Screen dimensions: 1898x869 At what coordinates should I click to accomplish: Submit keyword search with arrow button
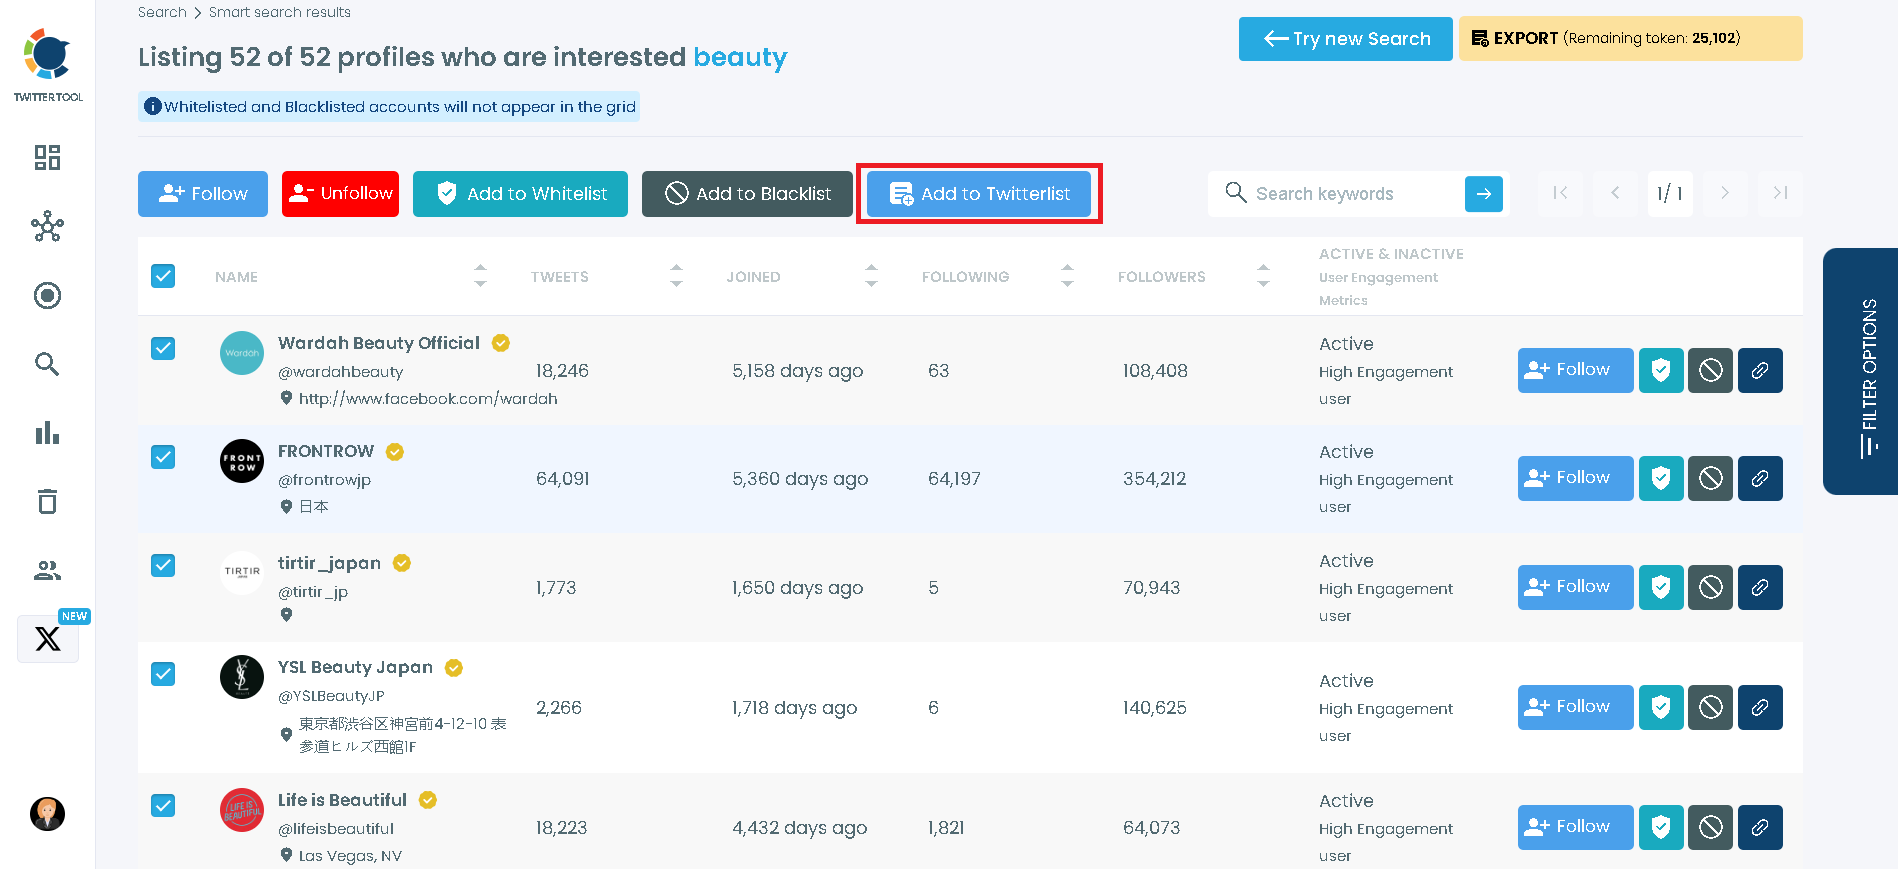[1484, 194]
